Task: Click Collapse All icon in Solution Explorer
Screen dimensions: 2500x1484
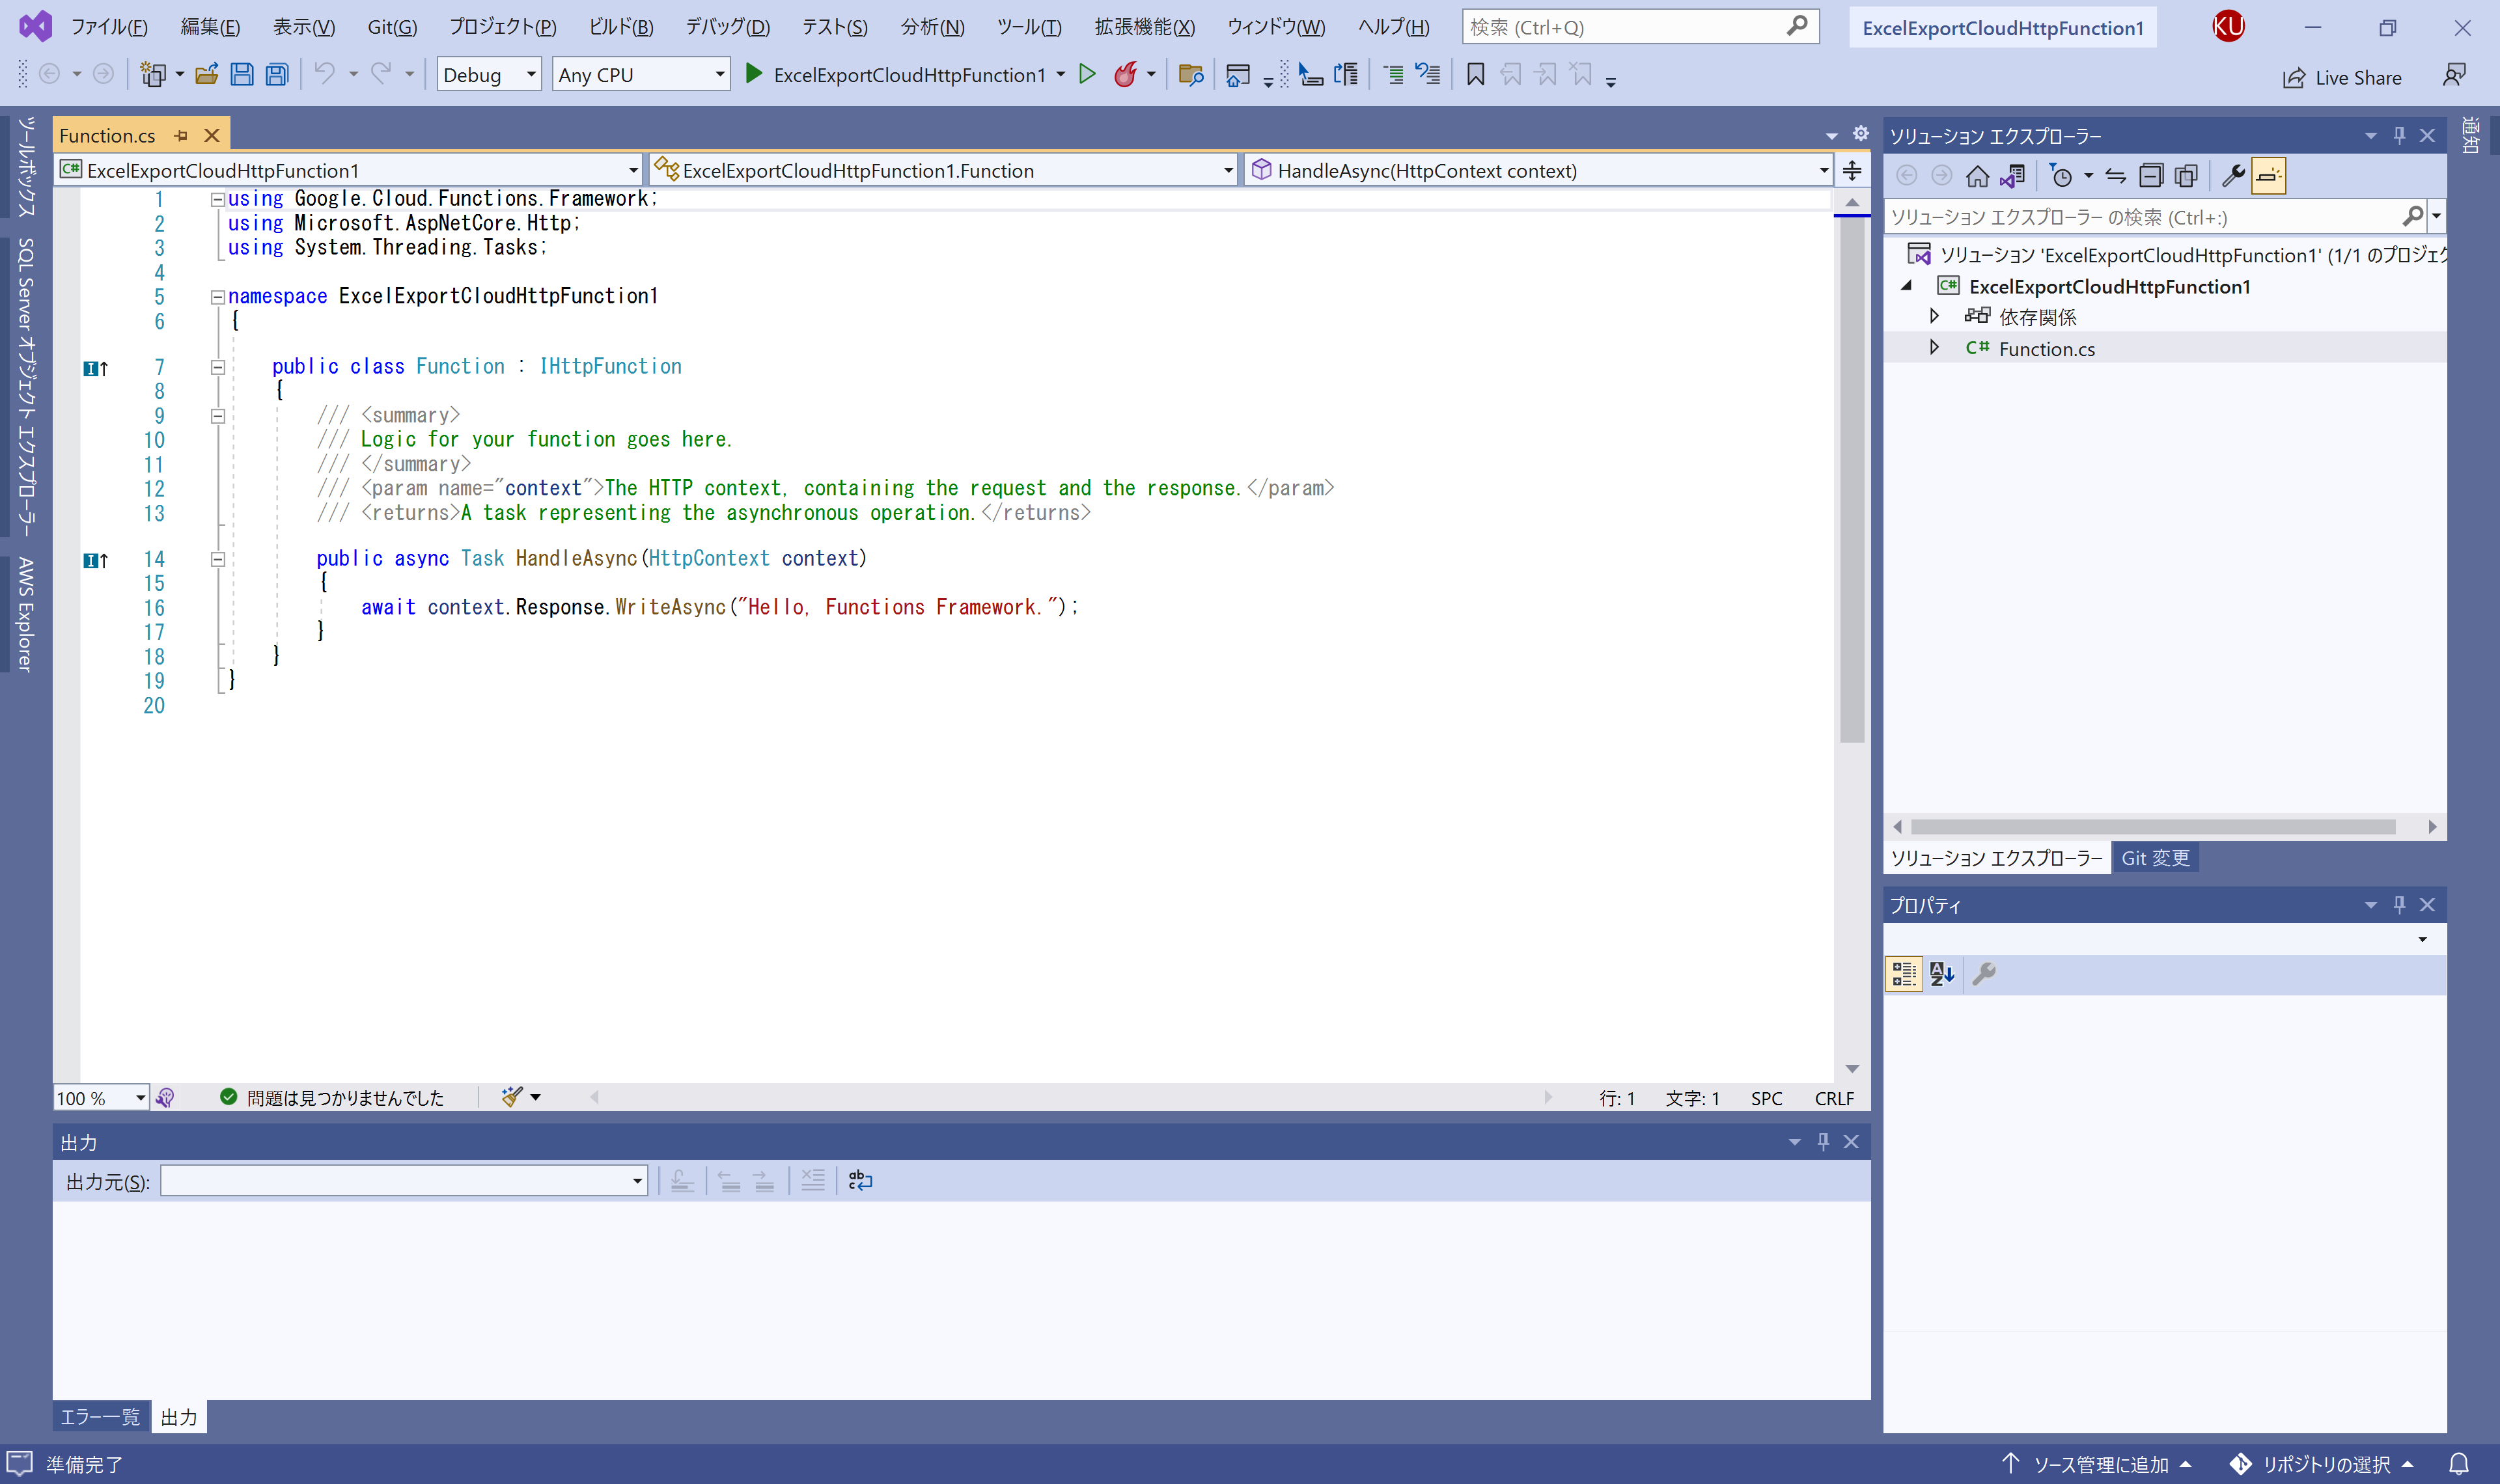Action: point(2151,176)
